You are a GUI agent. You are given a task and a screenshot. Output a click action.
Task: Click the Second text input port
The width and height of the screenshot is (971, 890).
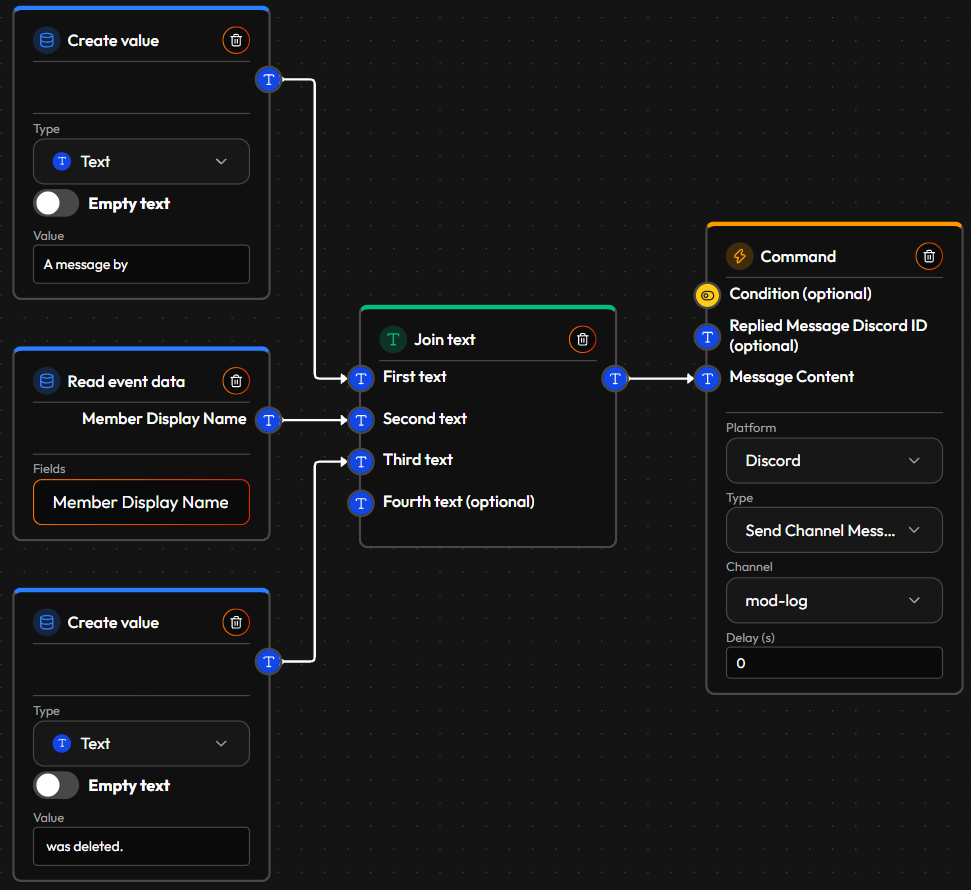pos(361,420)
